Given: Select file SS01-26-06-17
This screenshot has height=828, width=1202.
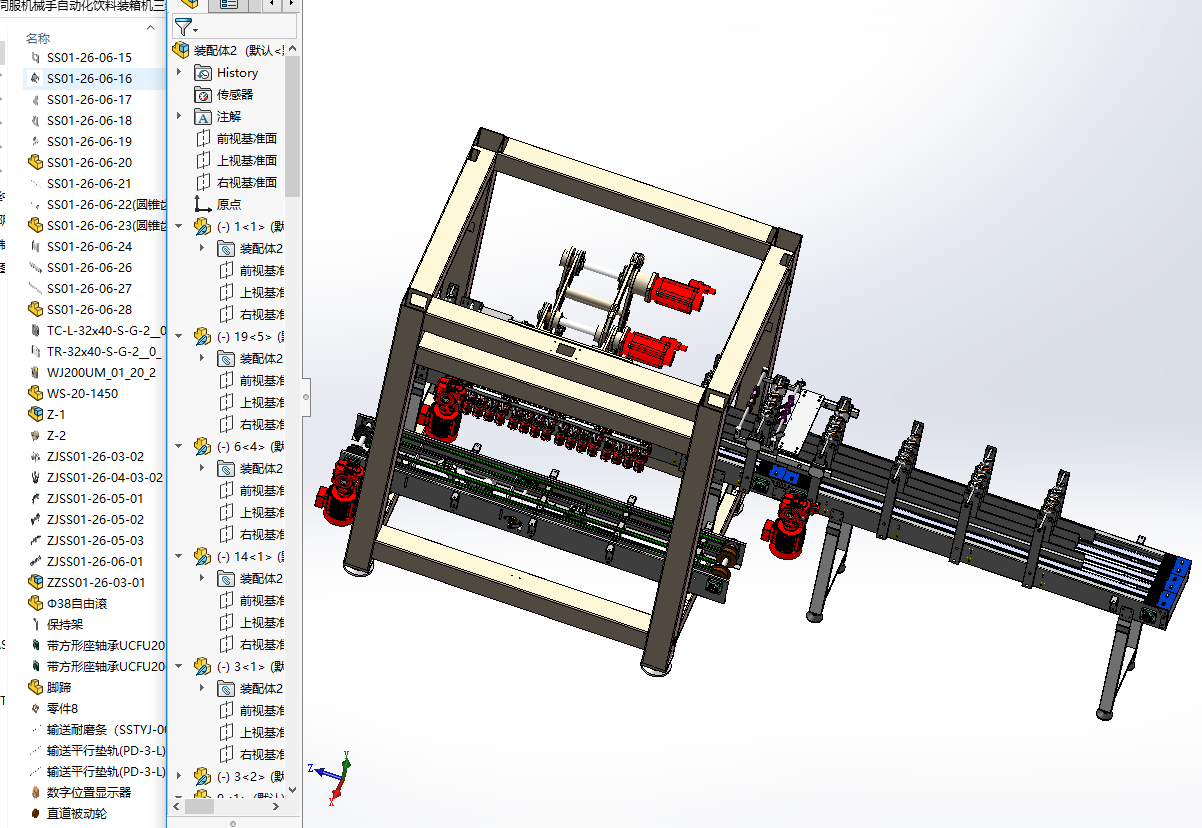Looking at the screenshot, I should click(89, 100).
